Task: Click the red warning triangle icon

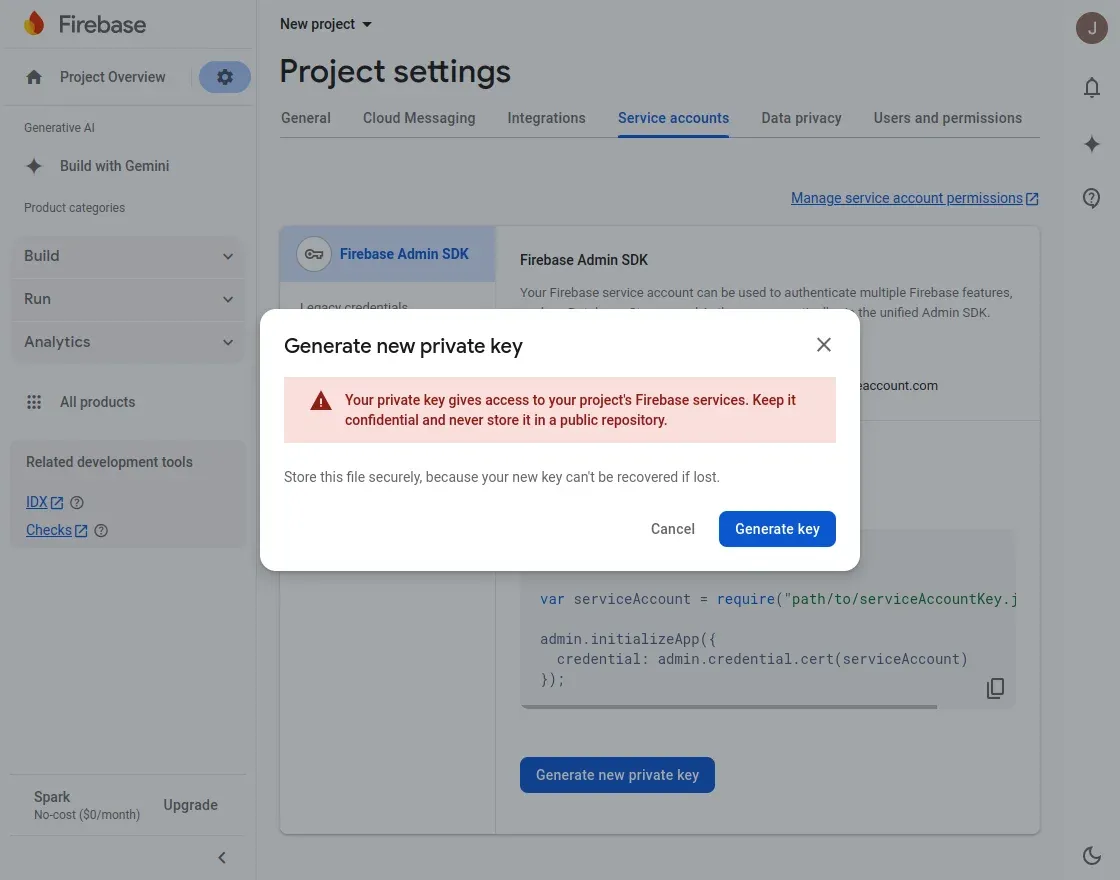Action: 321,401
